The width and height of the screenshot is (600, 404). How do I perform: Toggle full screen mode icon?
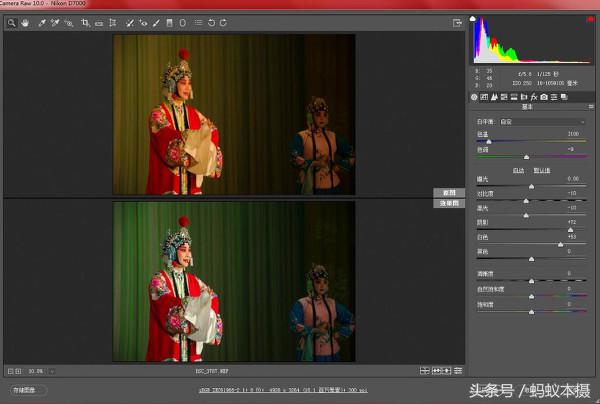pyautogui.click(x=457, y=23)
